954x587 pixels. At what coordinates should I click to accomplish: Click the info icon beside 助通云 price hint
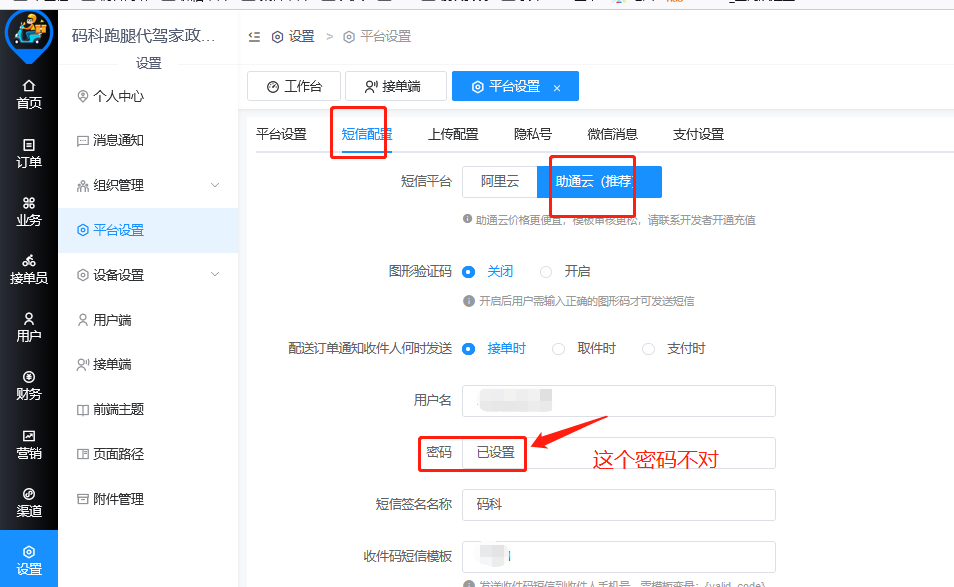[x=467, y=219]
